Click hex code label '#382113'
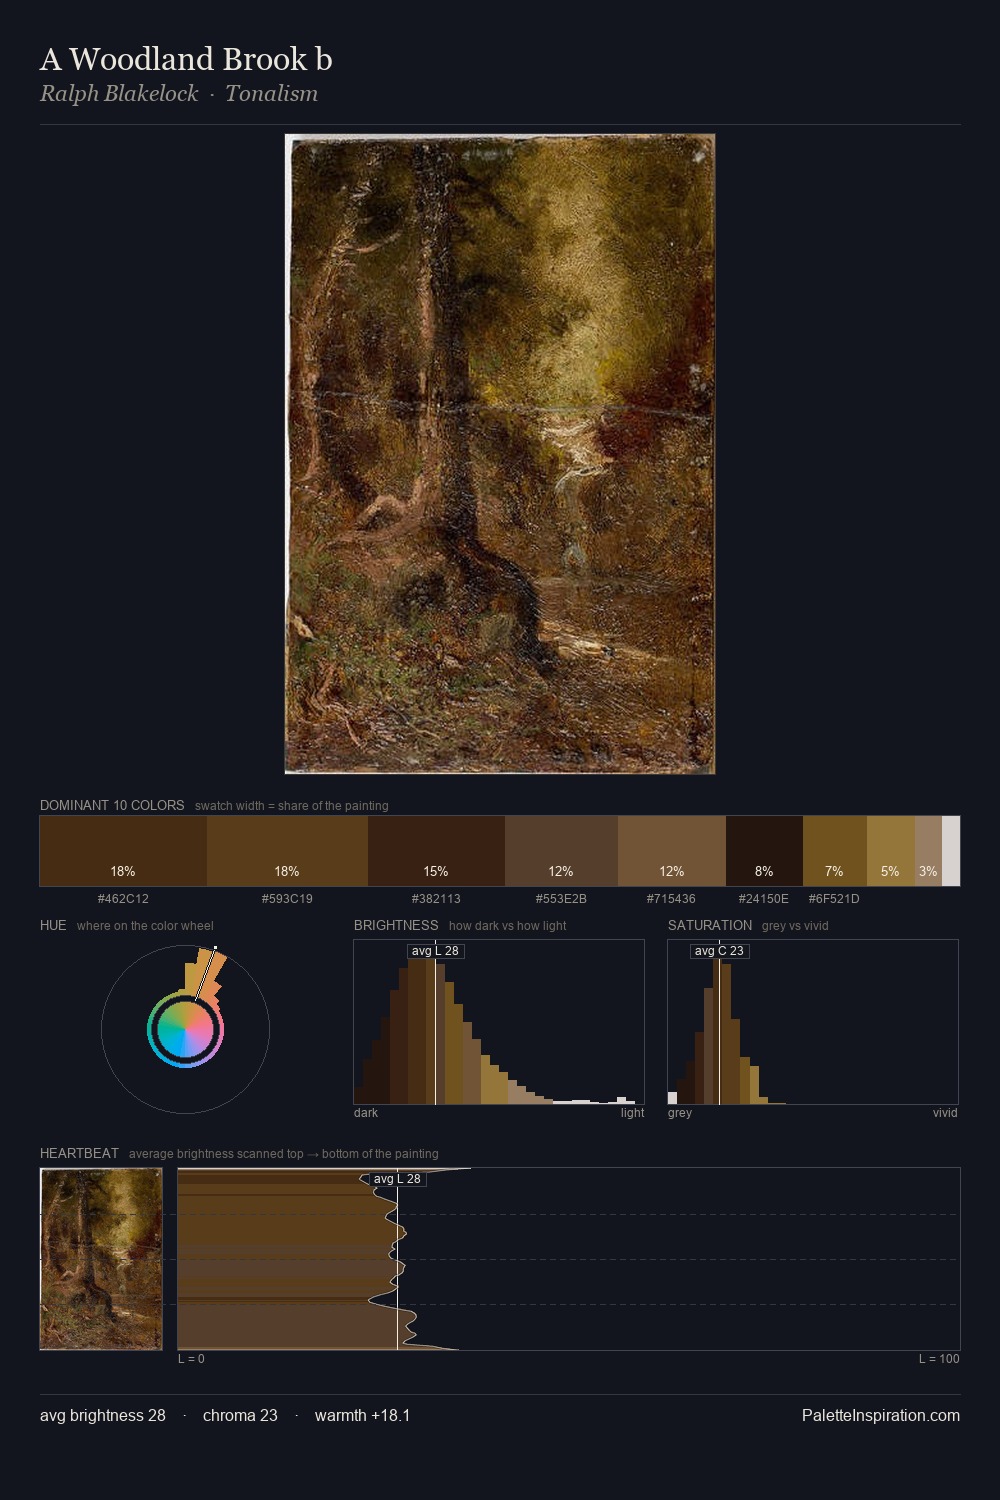The image size is (1000, 1500). (436, 898)
